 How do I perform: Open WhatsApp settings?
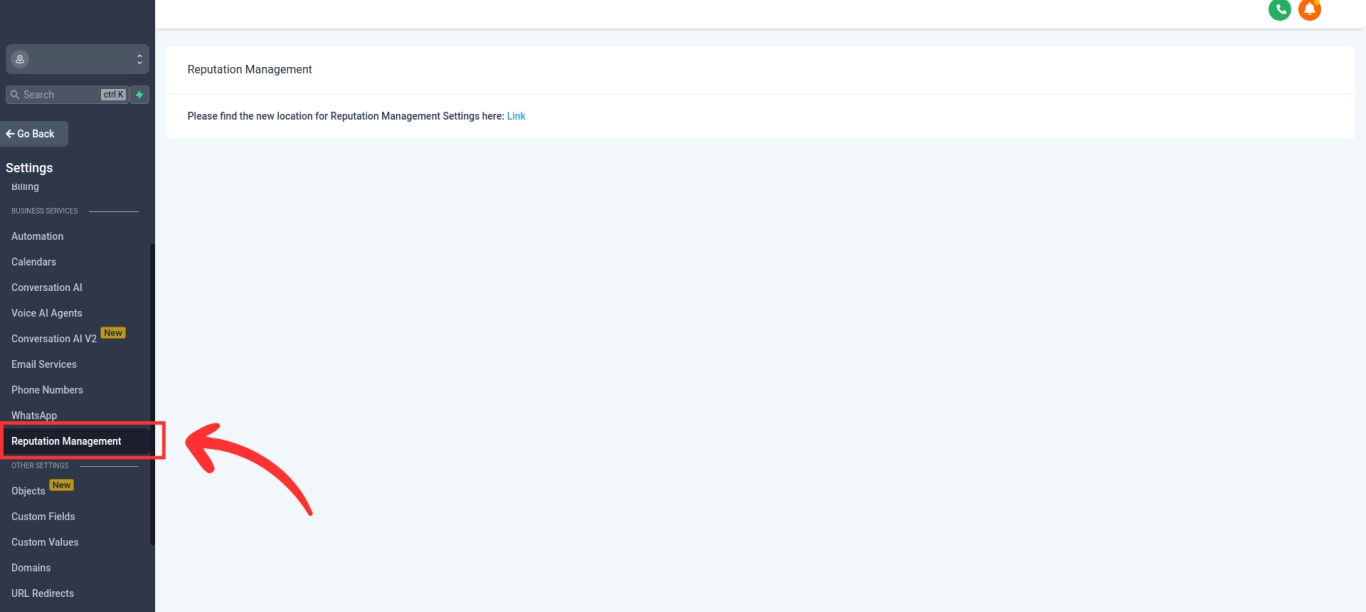(34, 416)
